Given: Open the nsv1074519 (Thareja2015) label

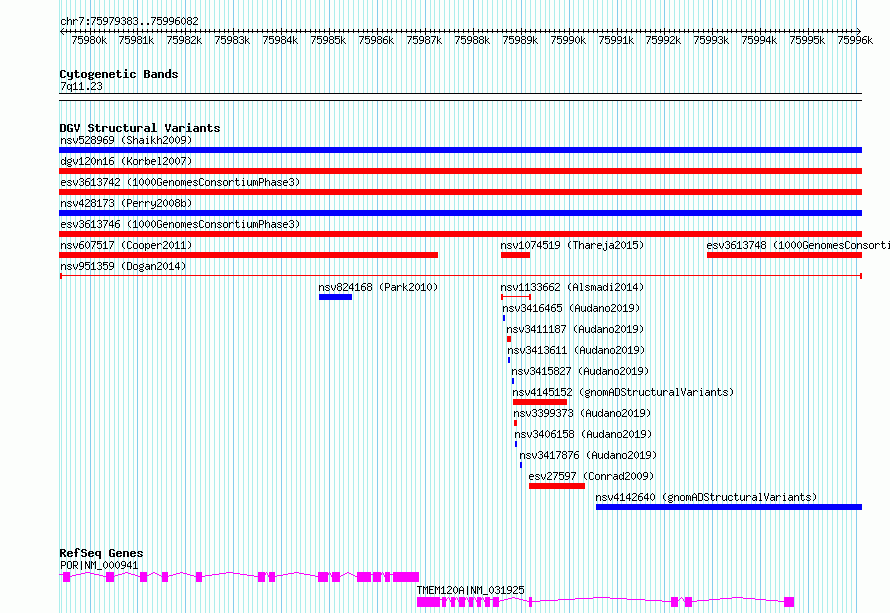Looking at the screenshot, I should pos(572,245).
